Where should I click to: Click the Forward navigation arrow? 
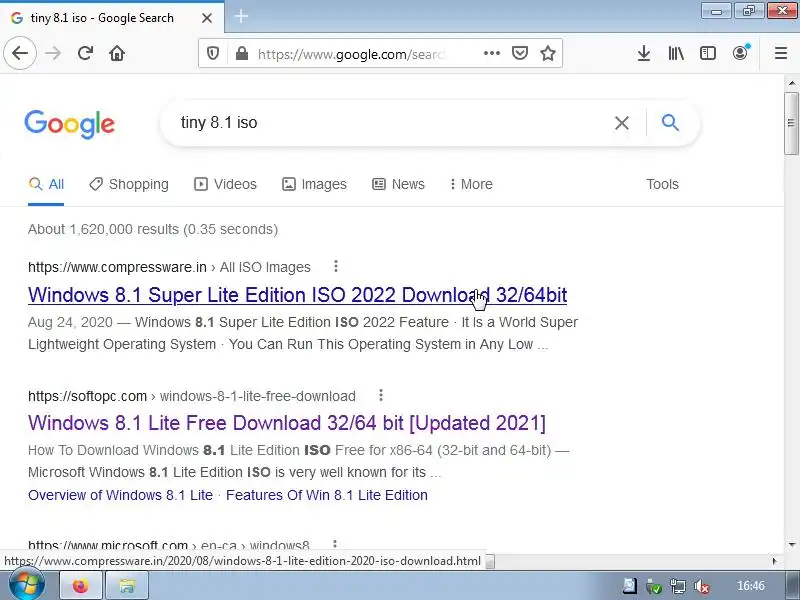pos(53,53)
